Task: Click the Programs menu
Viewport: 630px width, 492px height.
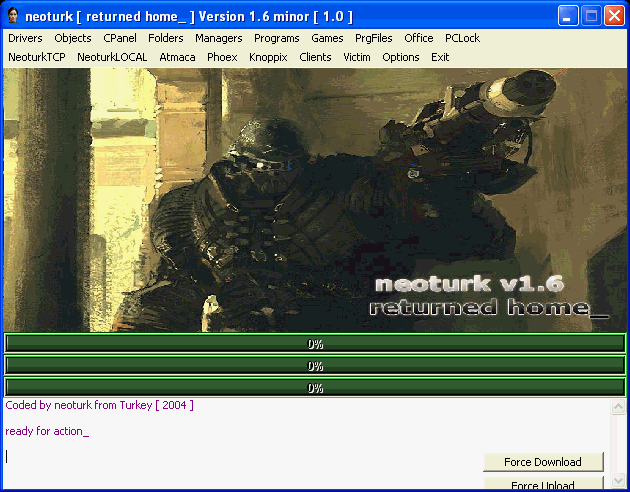Action: point(276,38)
